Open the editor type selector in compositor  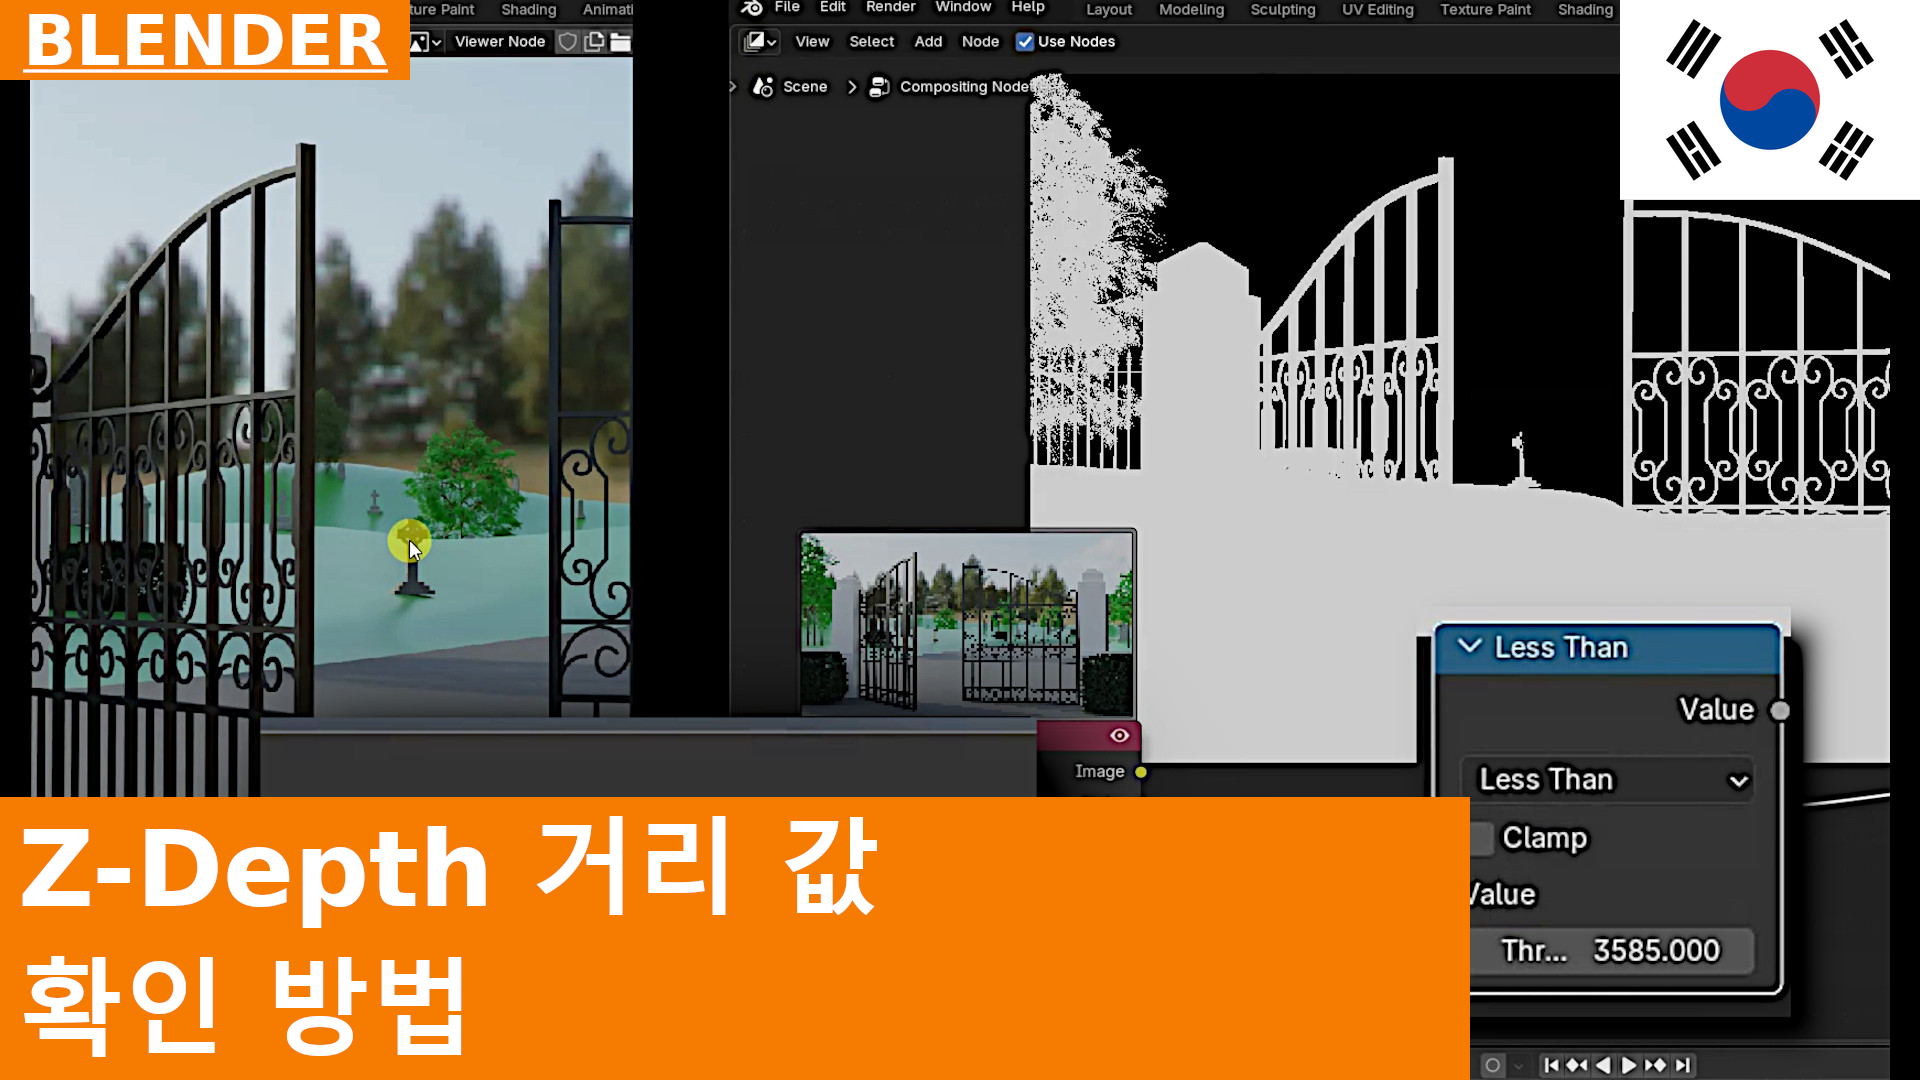[760, 42]
